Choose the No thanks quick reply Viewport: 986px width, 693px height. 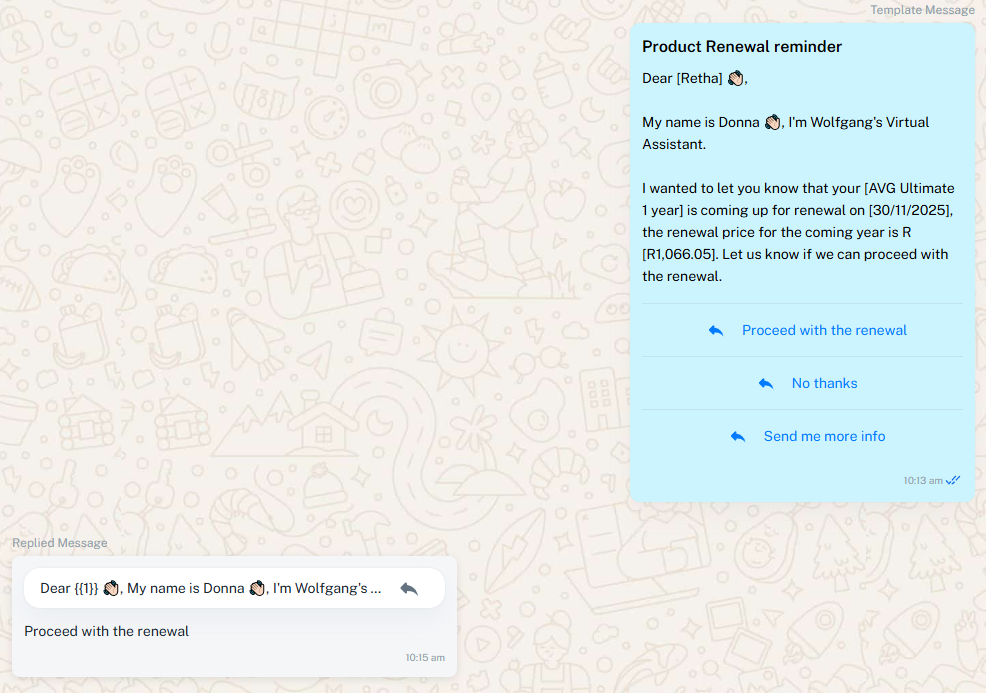pyautogui.click(x=824, y=384)
